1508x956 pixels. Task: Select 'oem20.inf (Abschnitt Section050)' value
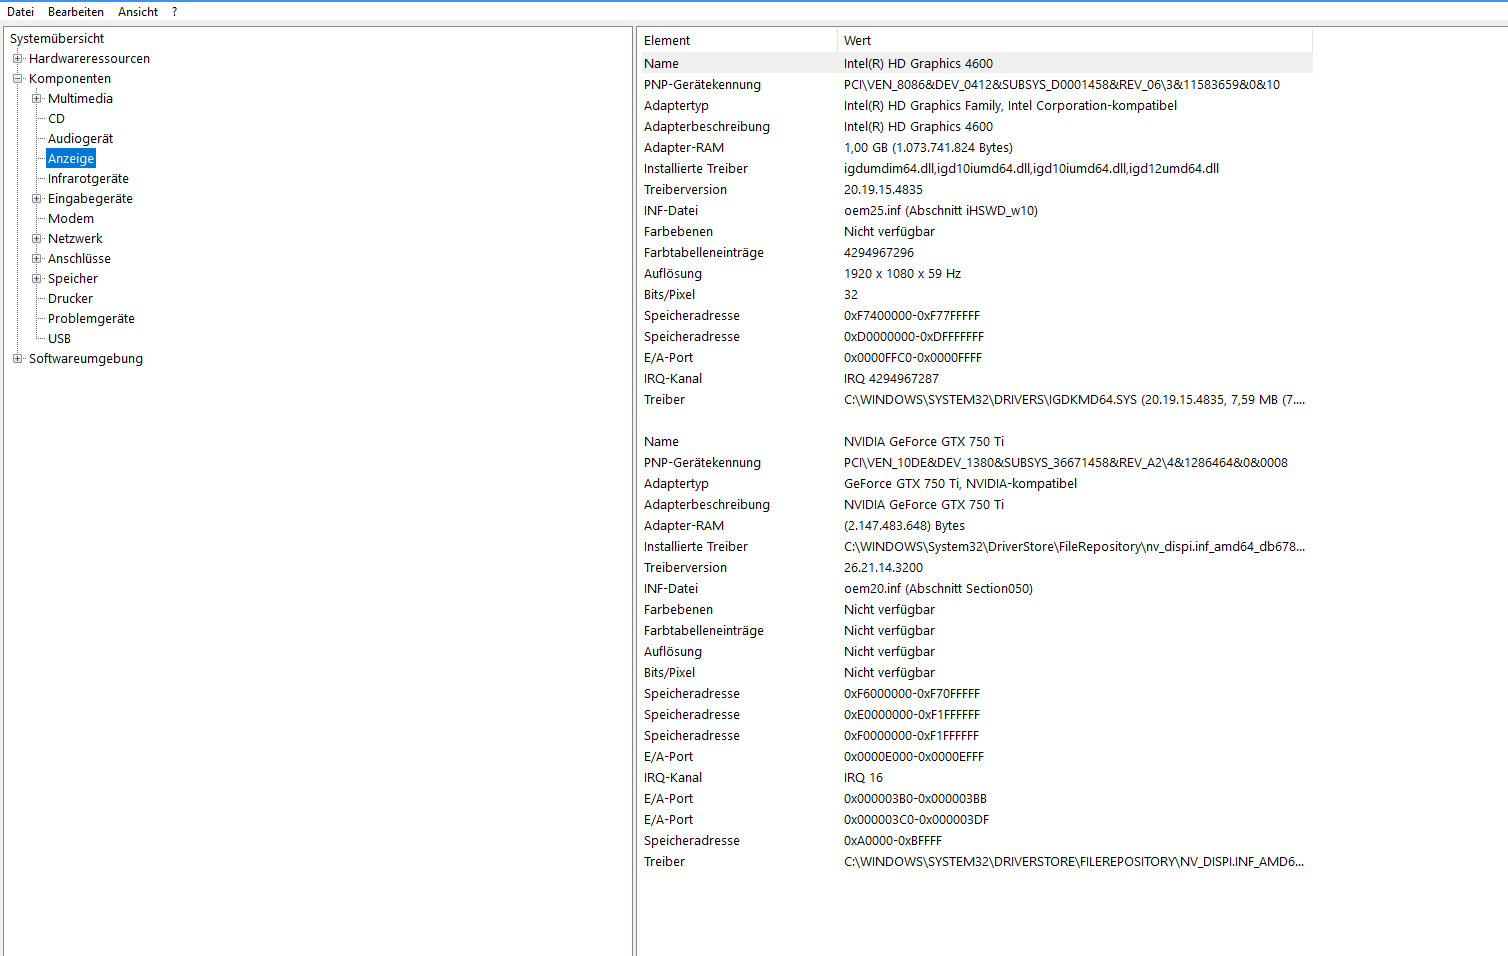coord(938,589)
